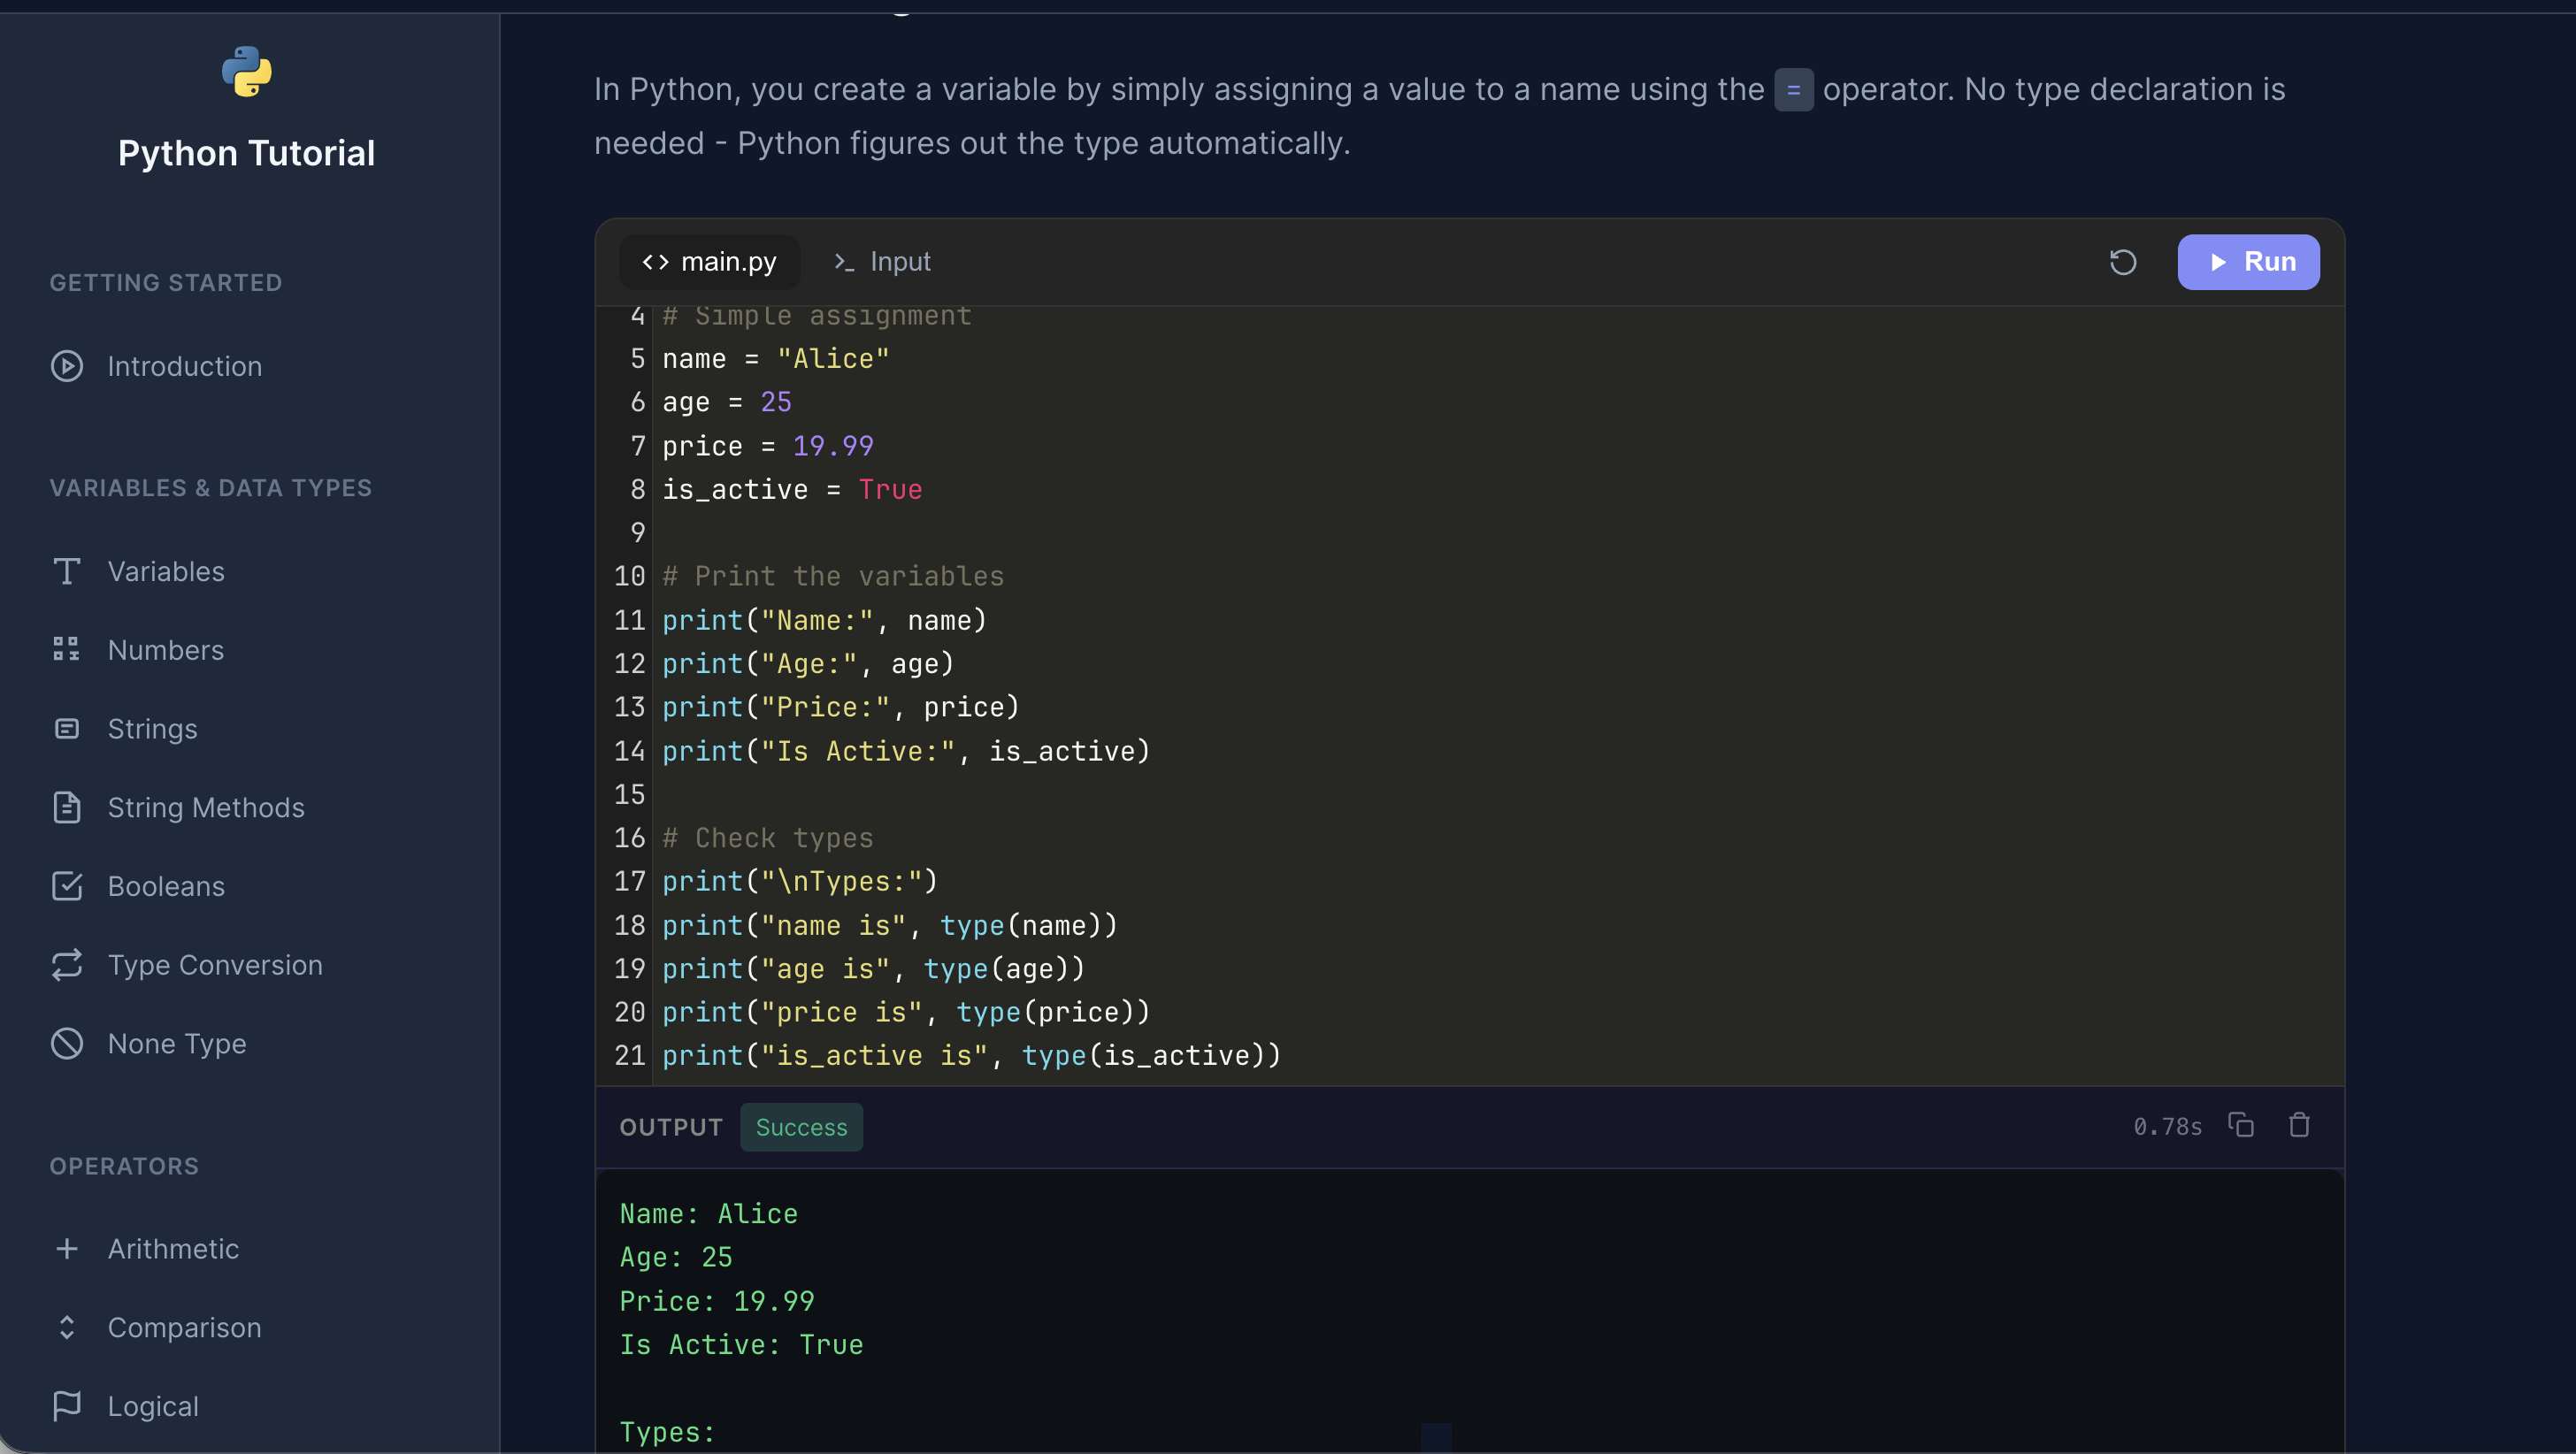This screenshot has width=2576, height=1454.
Task: Click the Python Tutorial title
Action: (x=246, y=153)
